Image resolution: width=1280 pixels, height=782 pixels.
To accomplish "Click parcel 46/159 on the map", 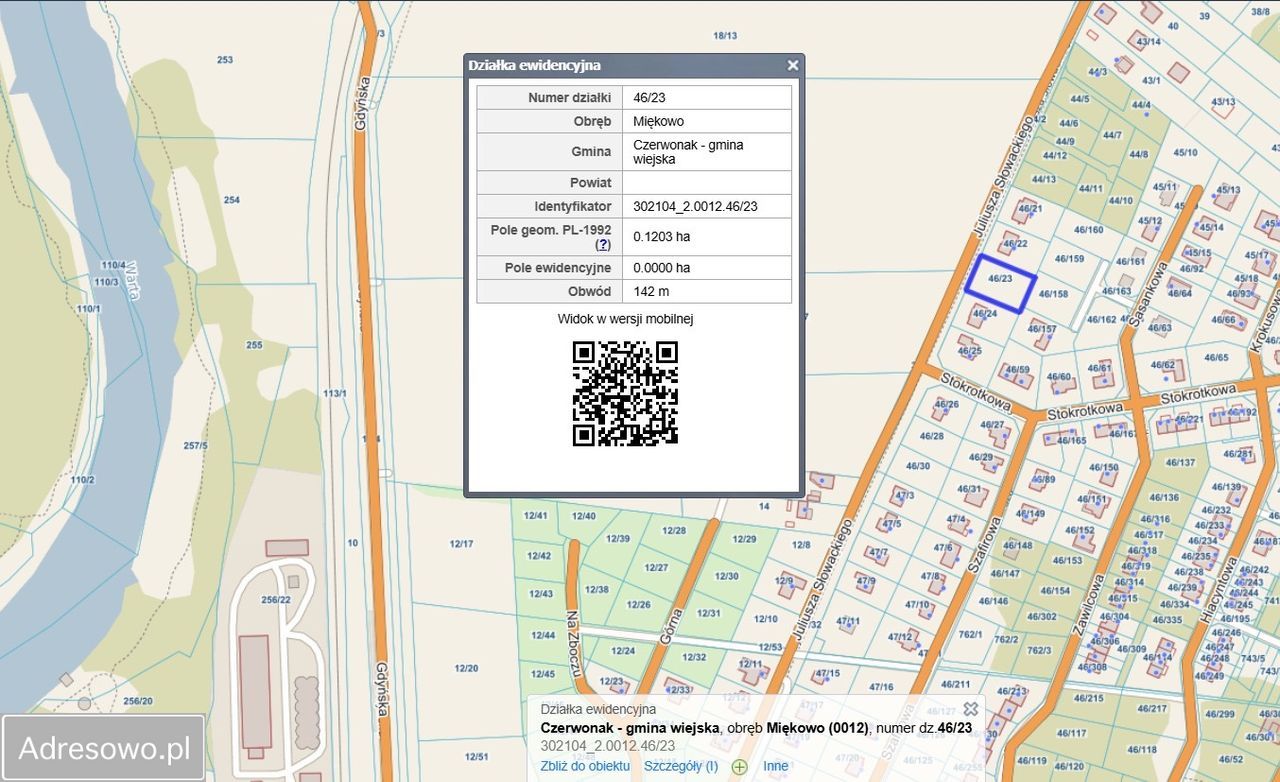I will click(1069, 259).
